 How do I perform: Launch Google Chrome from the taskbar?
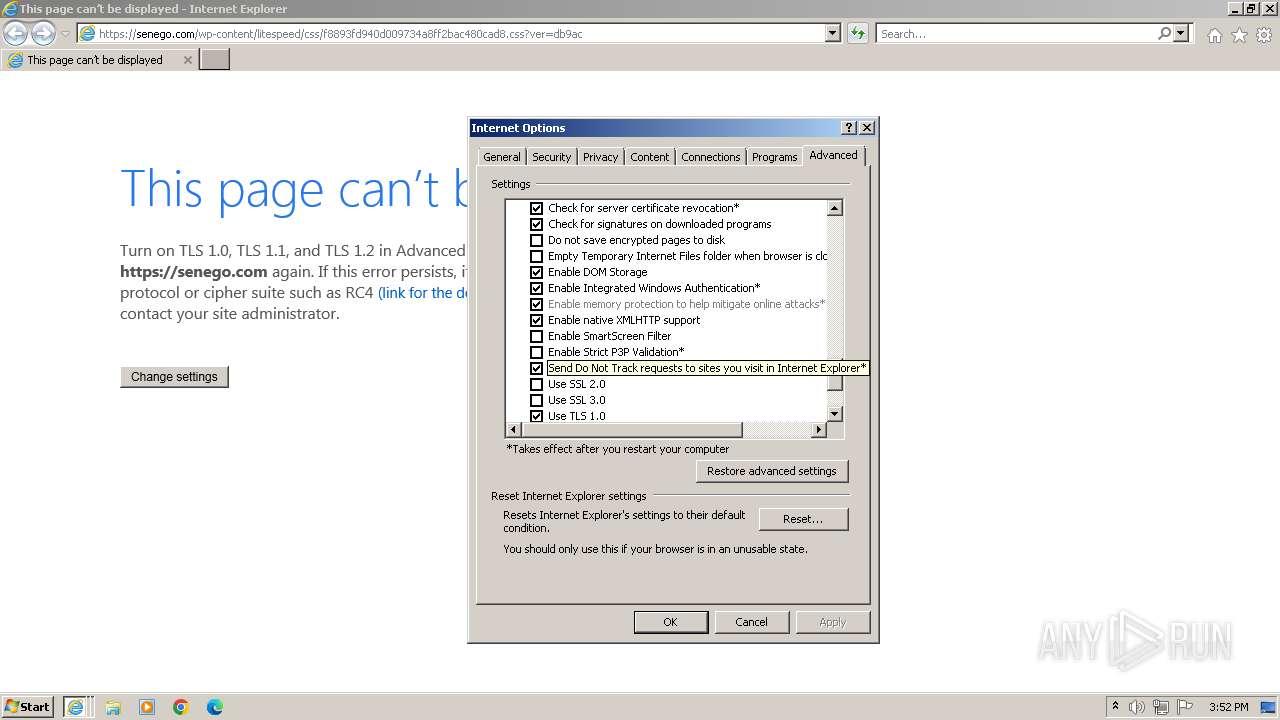tap(181, 707)
